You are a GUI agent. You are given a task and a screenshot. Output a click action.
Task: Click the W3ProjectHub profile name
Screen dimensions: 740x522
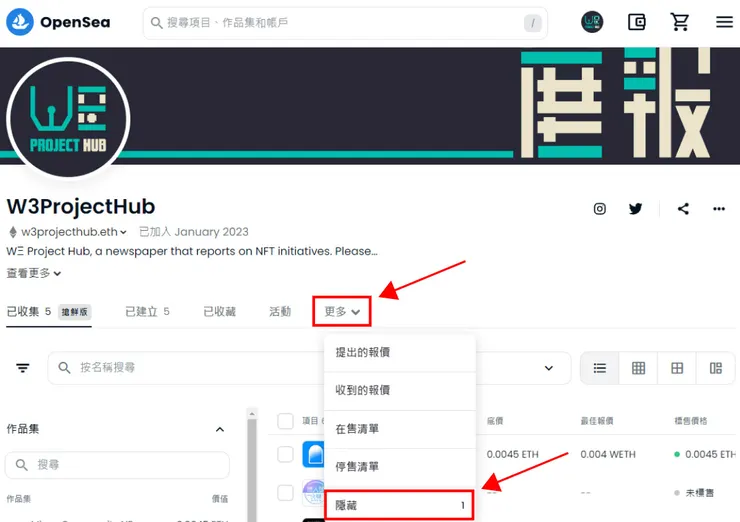point(81,207)
